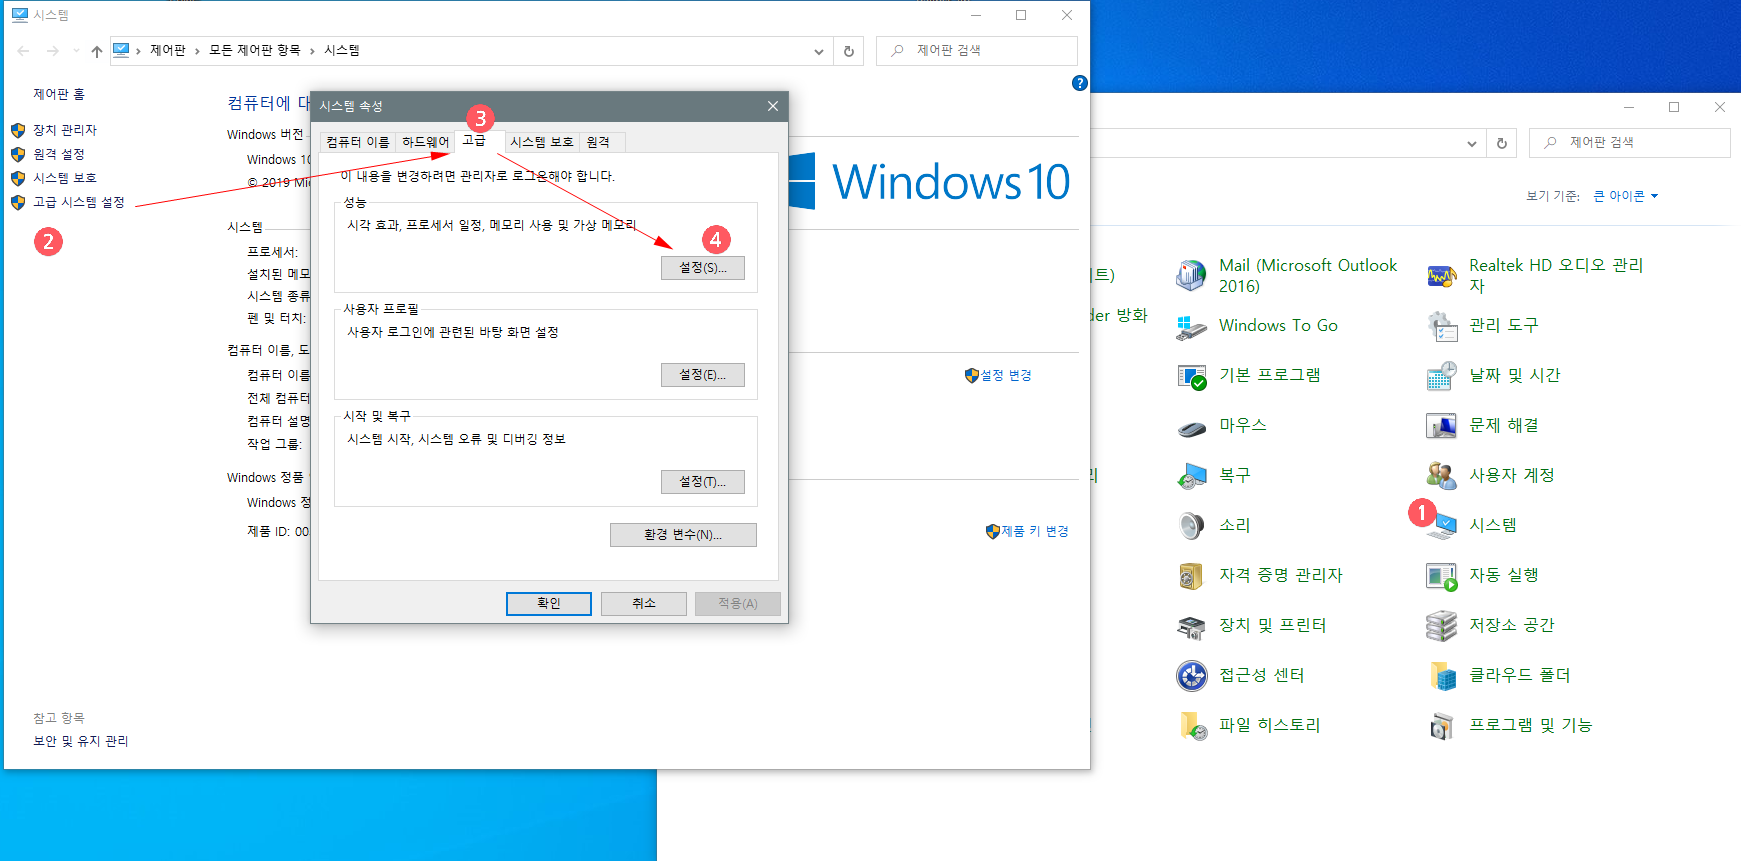Click 제어판 홈 link
Image resolution: width=1741 pixels, height=861 pixels.
(59, 94)
